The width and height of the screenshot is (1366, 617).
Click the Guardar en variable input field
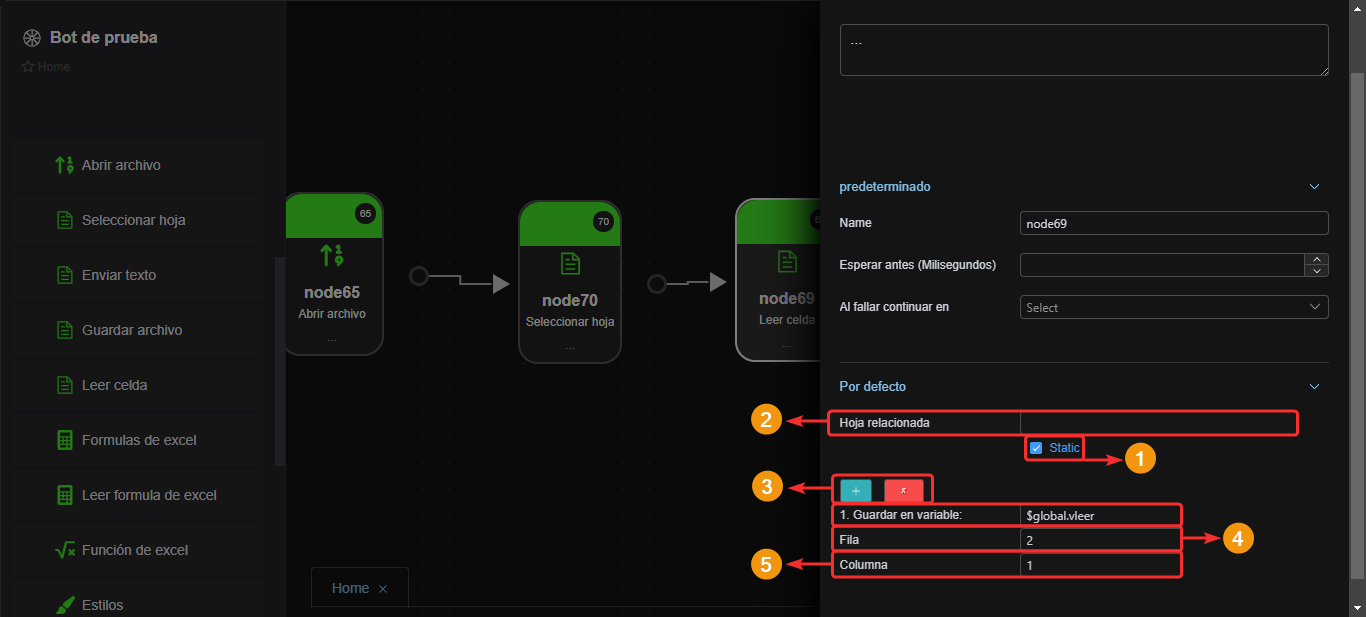(1100, 515)
